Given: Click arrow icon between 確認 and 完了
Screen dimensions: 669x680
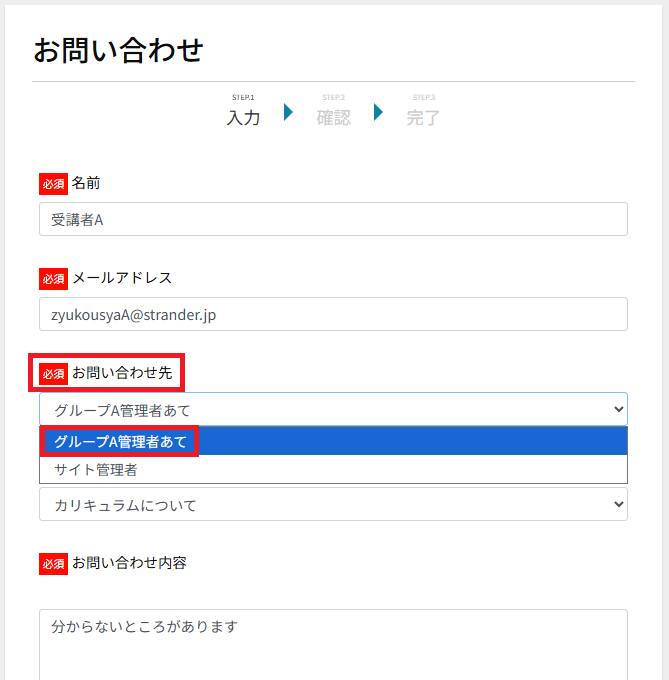Looking at the screenshot, I should (x=378, y=112).
